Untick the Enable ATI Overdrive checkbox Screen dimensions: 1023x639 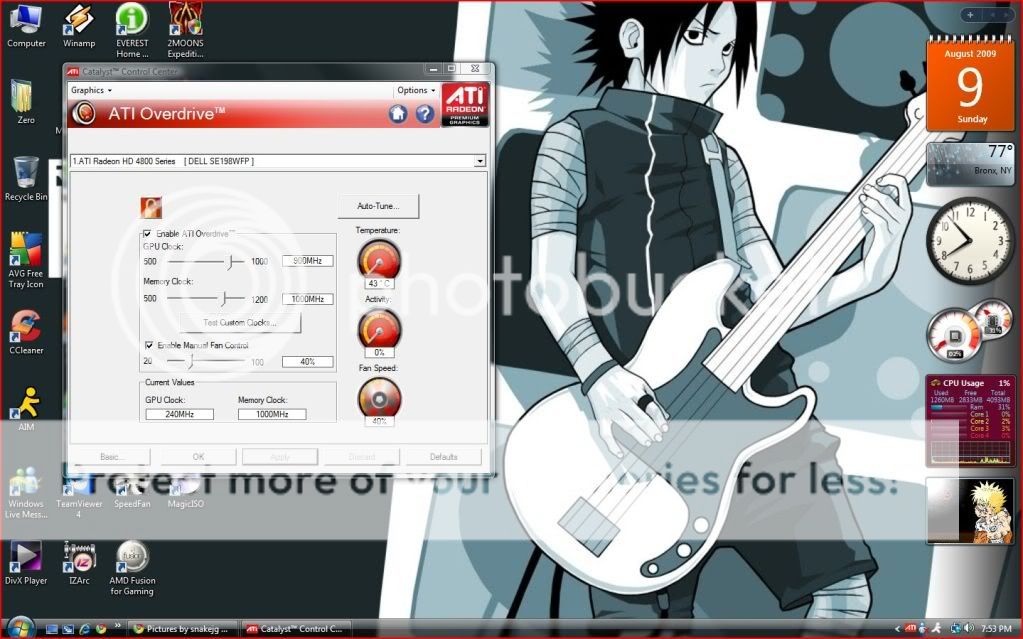tap(147, 234)
